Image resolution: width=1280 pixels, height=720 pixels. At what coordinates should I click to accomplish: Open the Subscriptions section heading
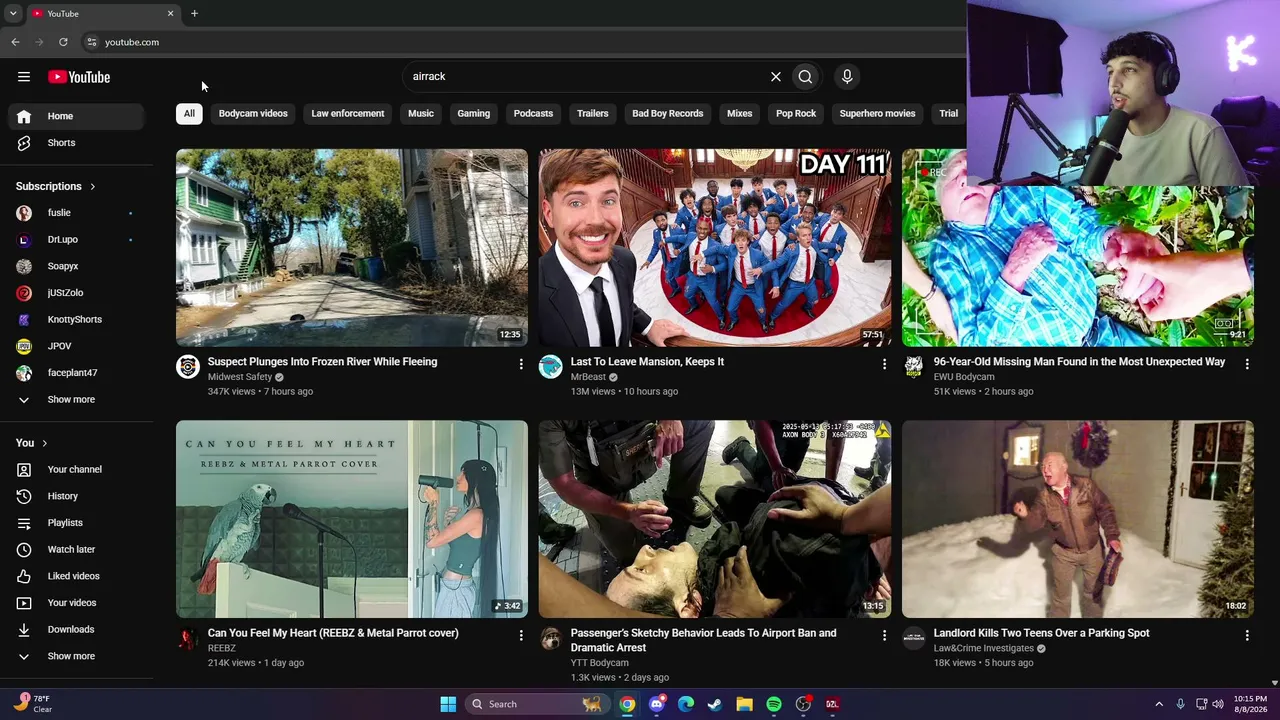pyautogui.click(x=56, y=187)
